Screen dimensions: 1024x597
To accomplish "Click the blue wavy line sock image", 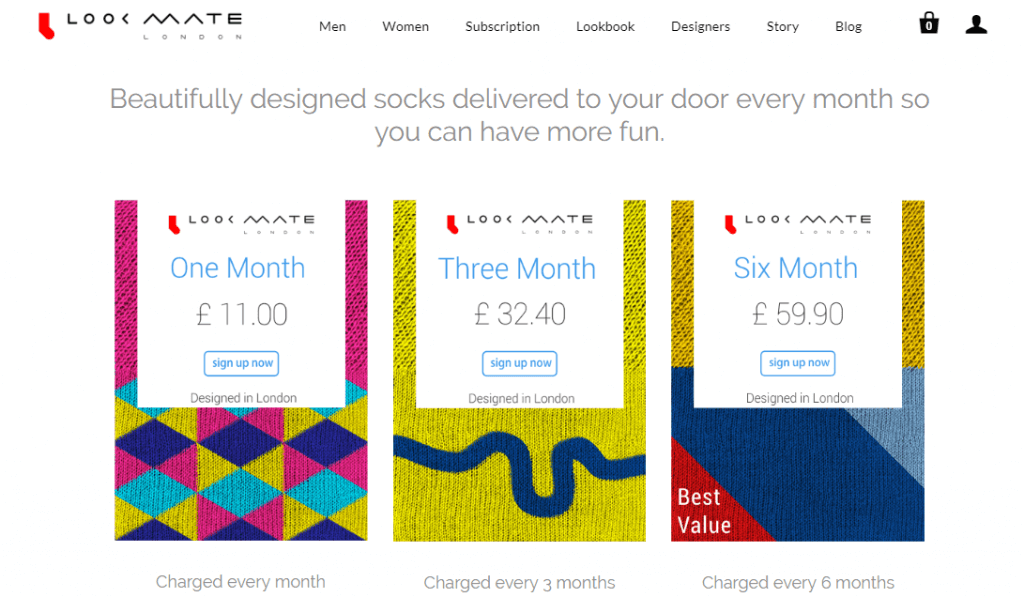I will (519, 474).
